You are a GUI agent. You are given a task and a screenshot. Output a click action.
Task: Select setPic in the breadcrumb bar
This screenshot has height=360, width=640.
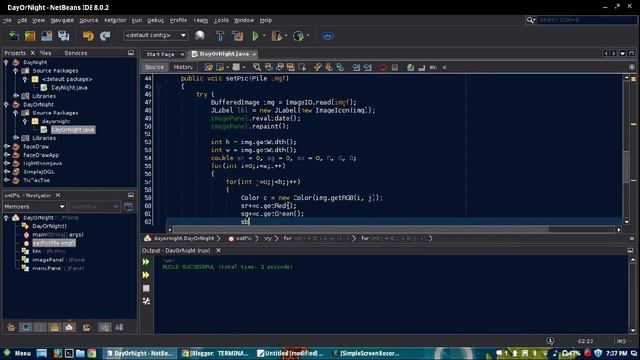point(244,238)
